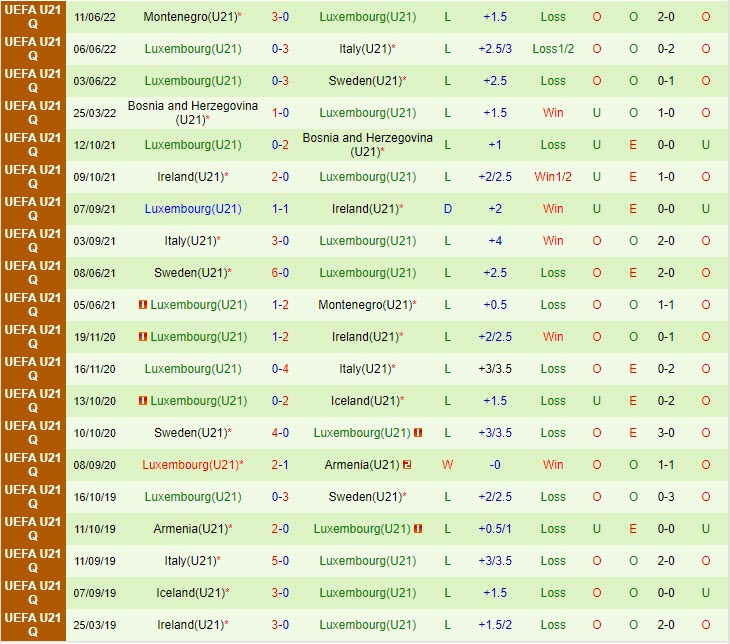This screenshot has height=644, width=730.
Task: Select the 5-0 score on 11/09/19
Action: pyautogui.click(x=280, y=561)
